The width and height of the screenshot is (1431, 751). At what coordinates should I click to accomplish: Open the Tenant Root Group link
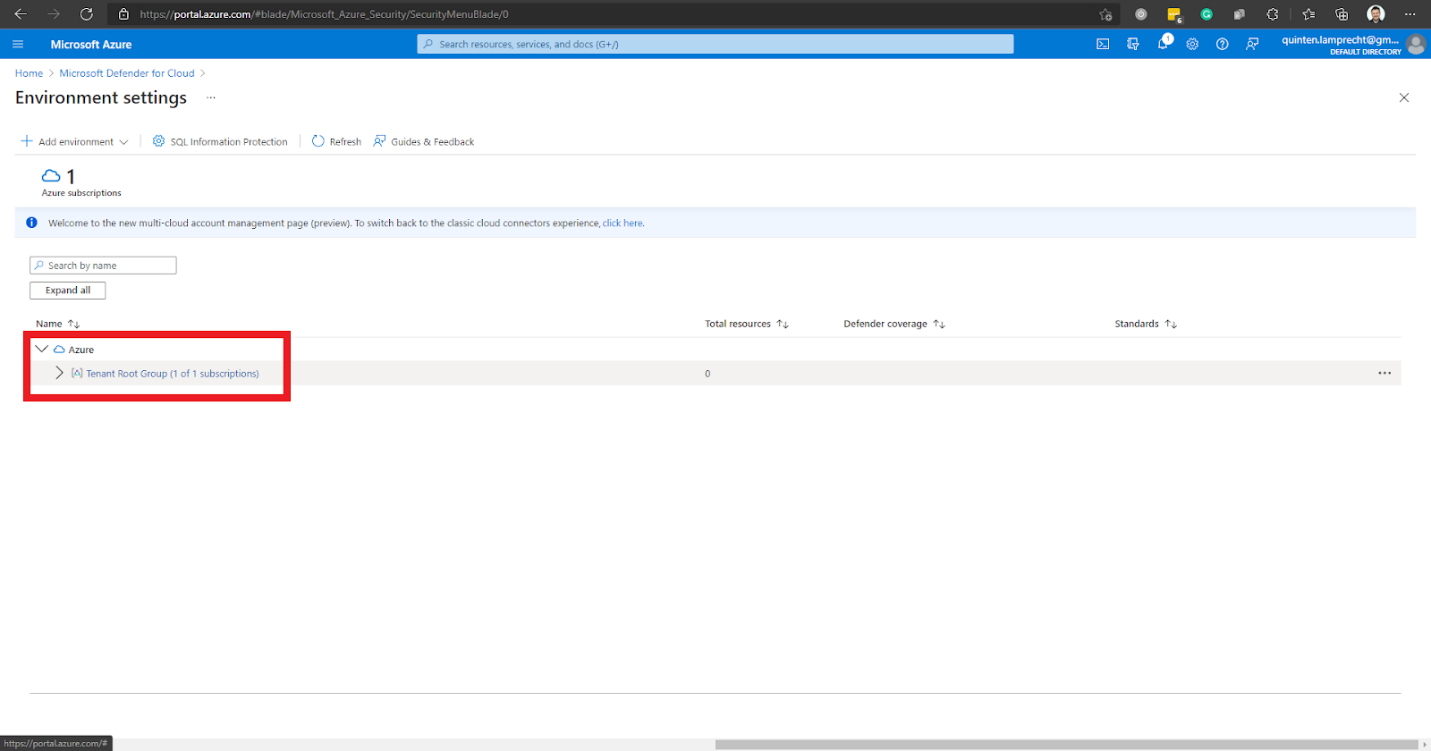pos(172,373)
